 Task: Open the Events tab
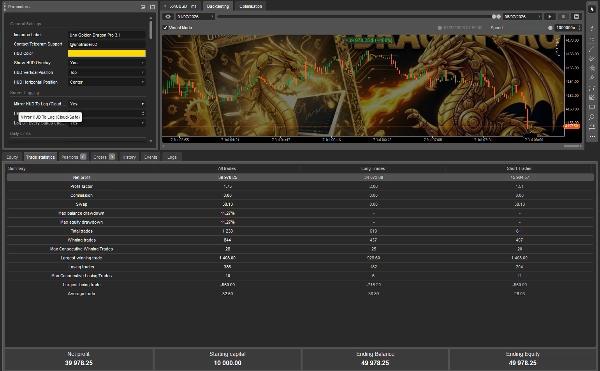pyautogui.click(x=150, y=157)
